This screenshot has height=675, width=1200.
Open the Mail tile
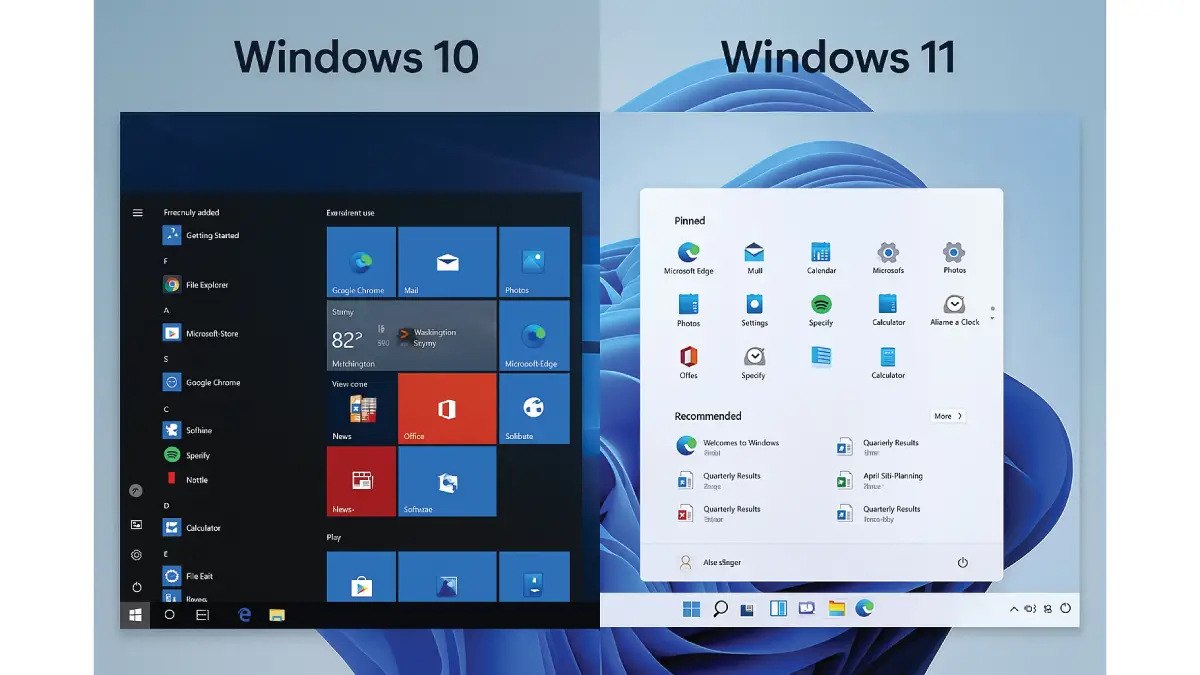[x=447, y=262]
